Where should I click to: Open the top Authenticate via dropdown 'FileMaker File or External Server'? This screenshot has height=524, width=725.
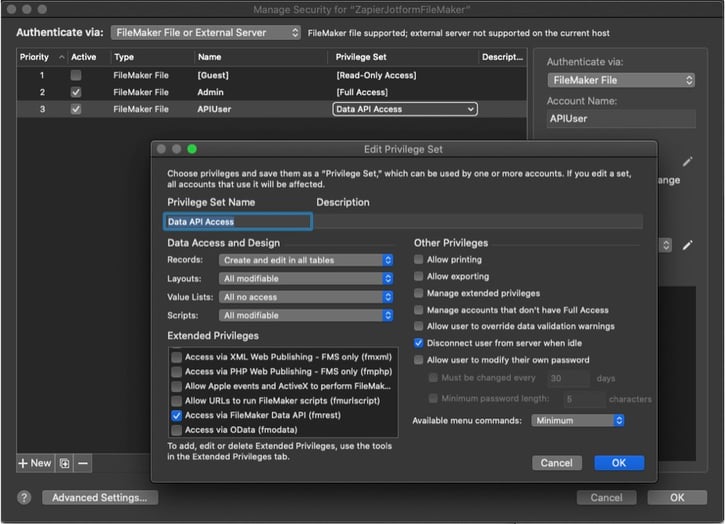point(206,32)
